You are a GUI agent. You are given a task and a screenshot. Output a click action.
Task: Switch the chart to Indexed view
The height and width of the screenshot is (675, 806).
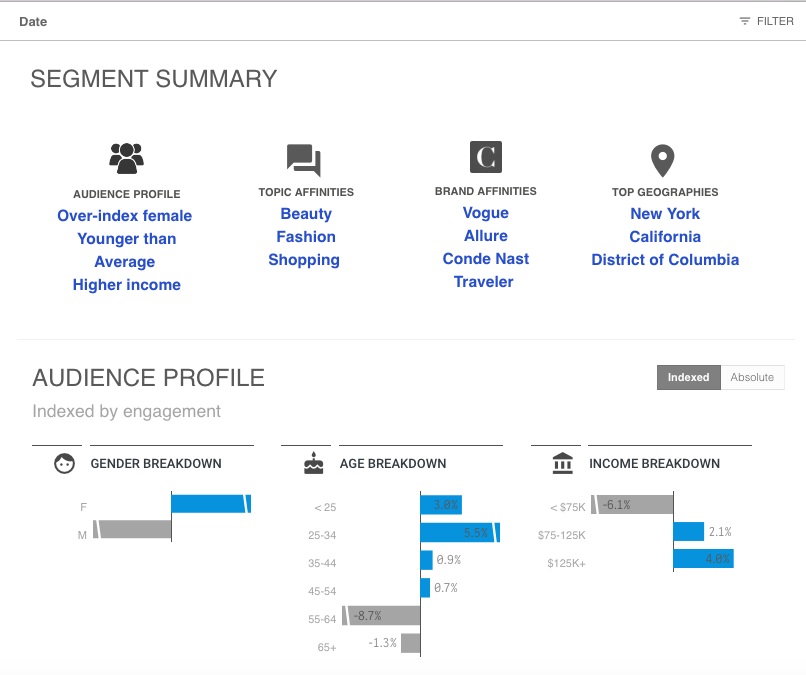[688, 377]
